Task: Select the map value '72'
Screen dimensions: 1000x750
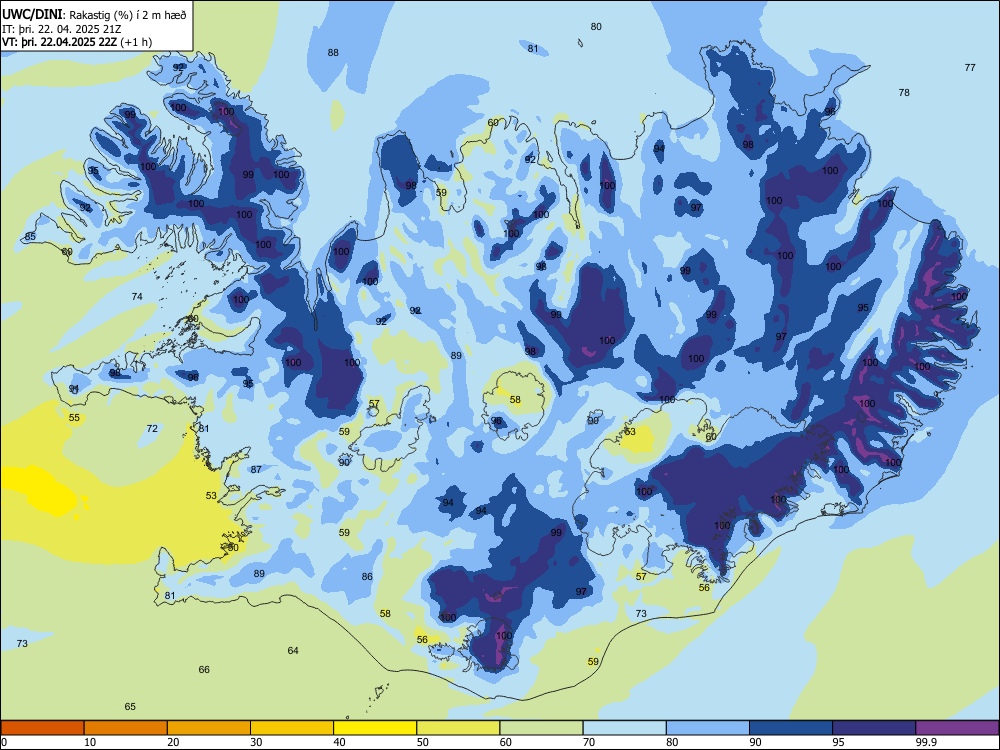Action: click(152, 429)
